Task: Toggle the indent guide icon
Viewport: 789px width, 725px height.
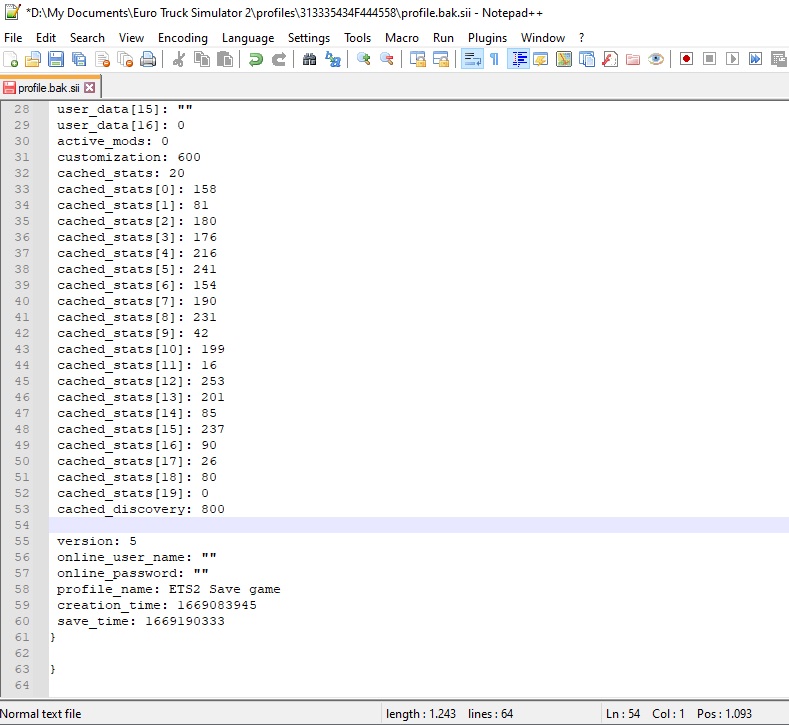Action: pos(518,59)
